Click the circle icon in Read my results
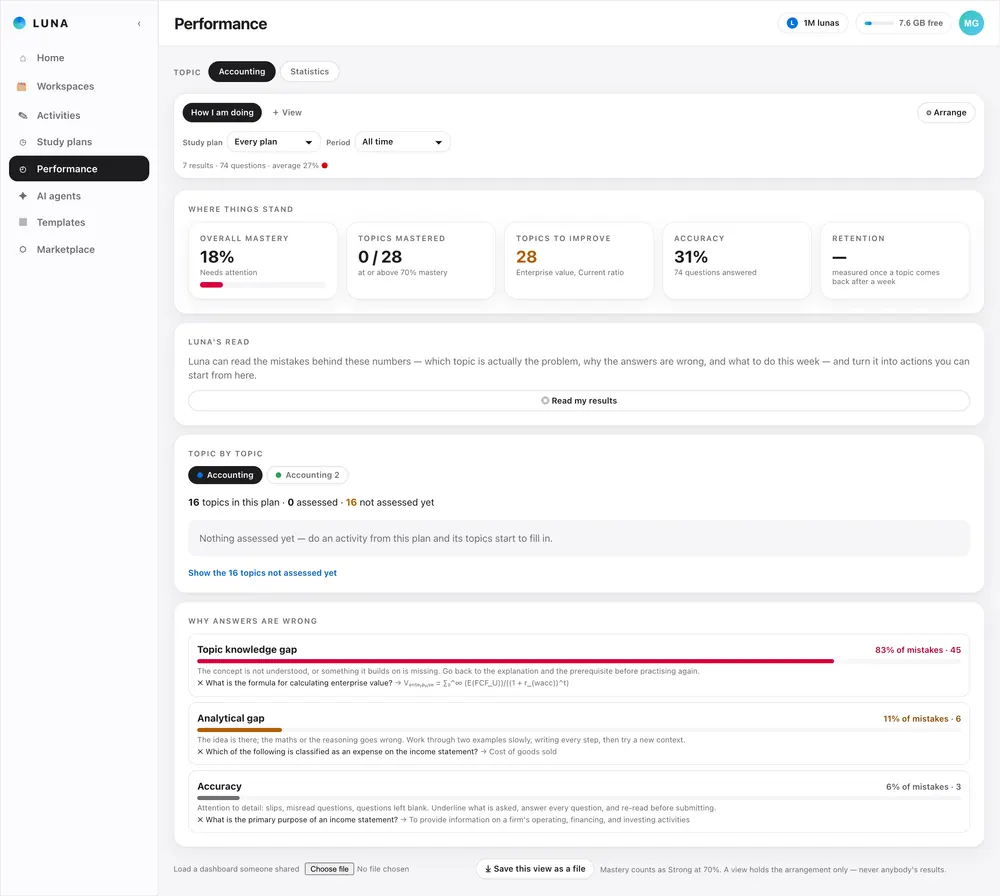Image resolution: width=1000 pixels, height=896 pixels. coord(545,400)
